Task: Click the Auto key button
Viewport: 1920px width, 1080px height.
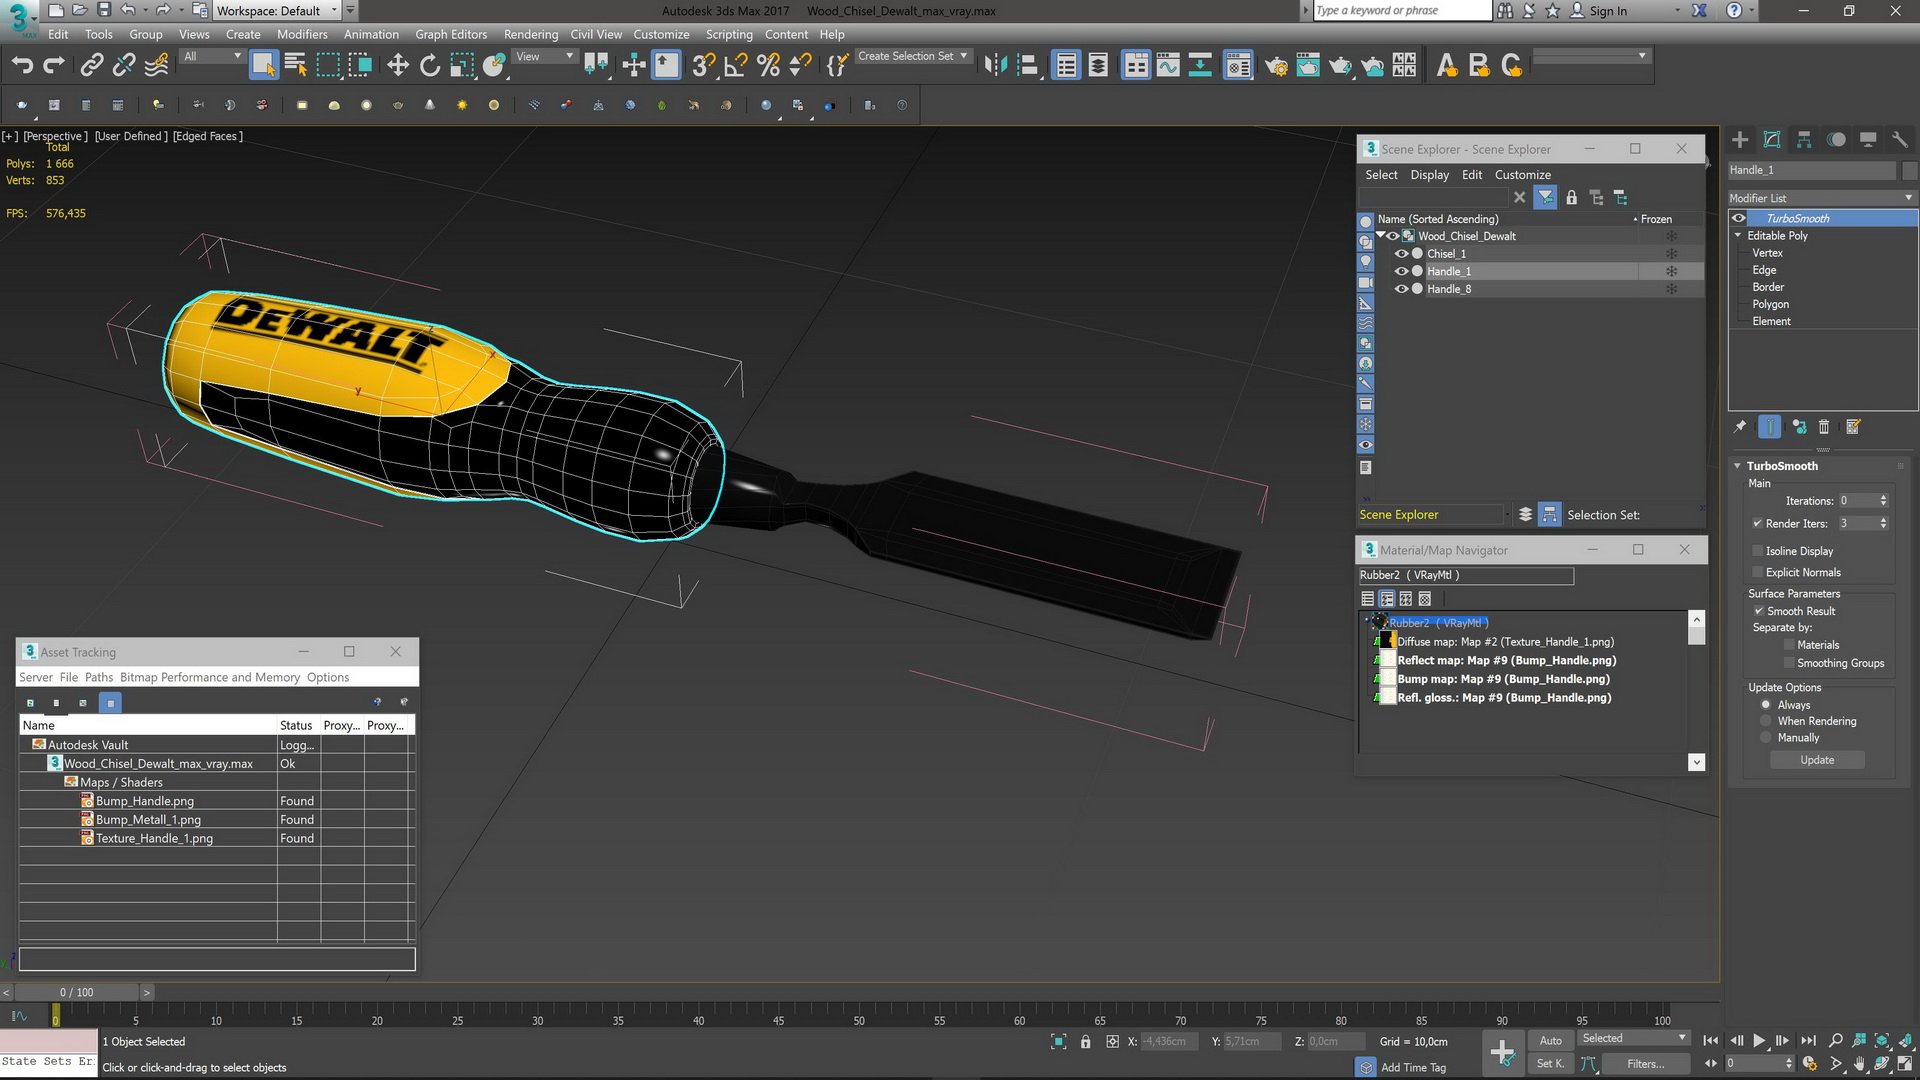Action: point(1550,1041)
